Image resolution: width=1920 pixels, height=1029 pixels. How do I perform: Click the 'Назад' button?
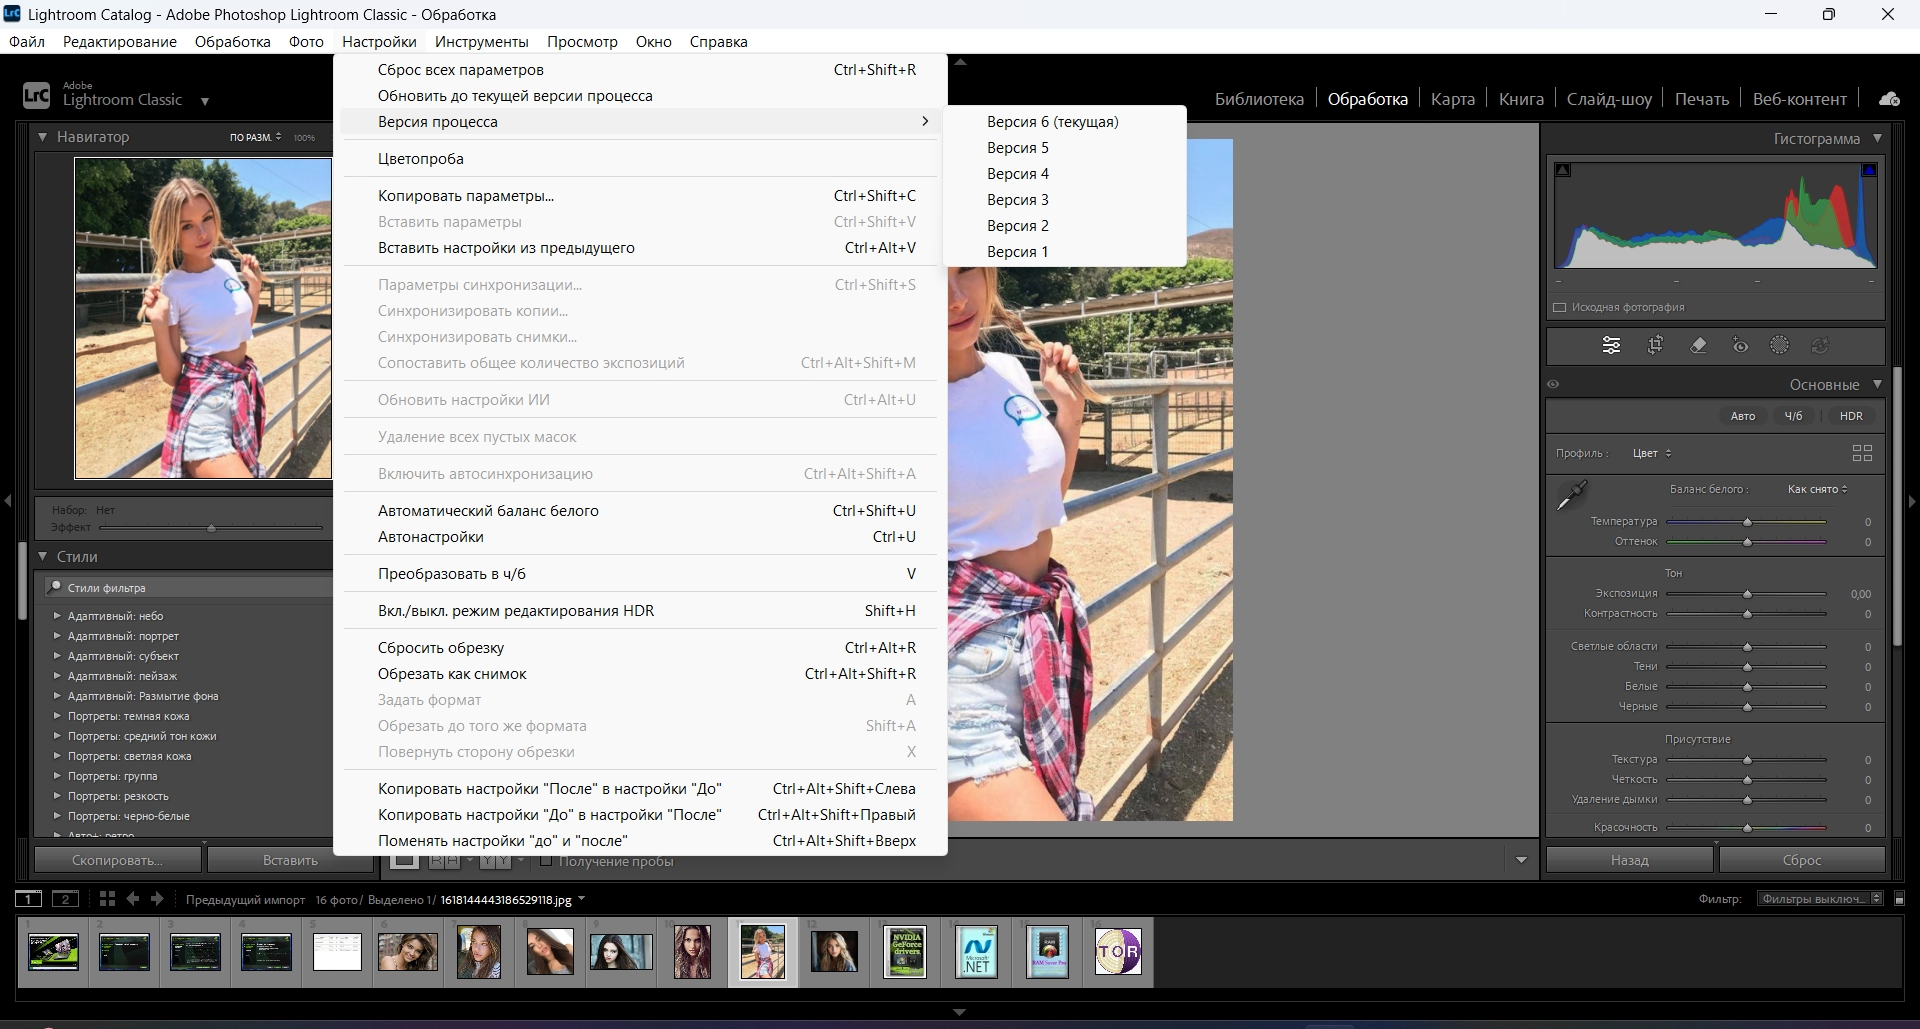[x=1629, y=860]
